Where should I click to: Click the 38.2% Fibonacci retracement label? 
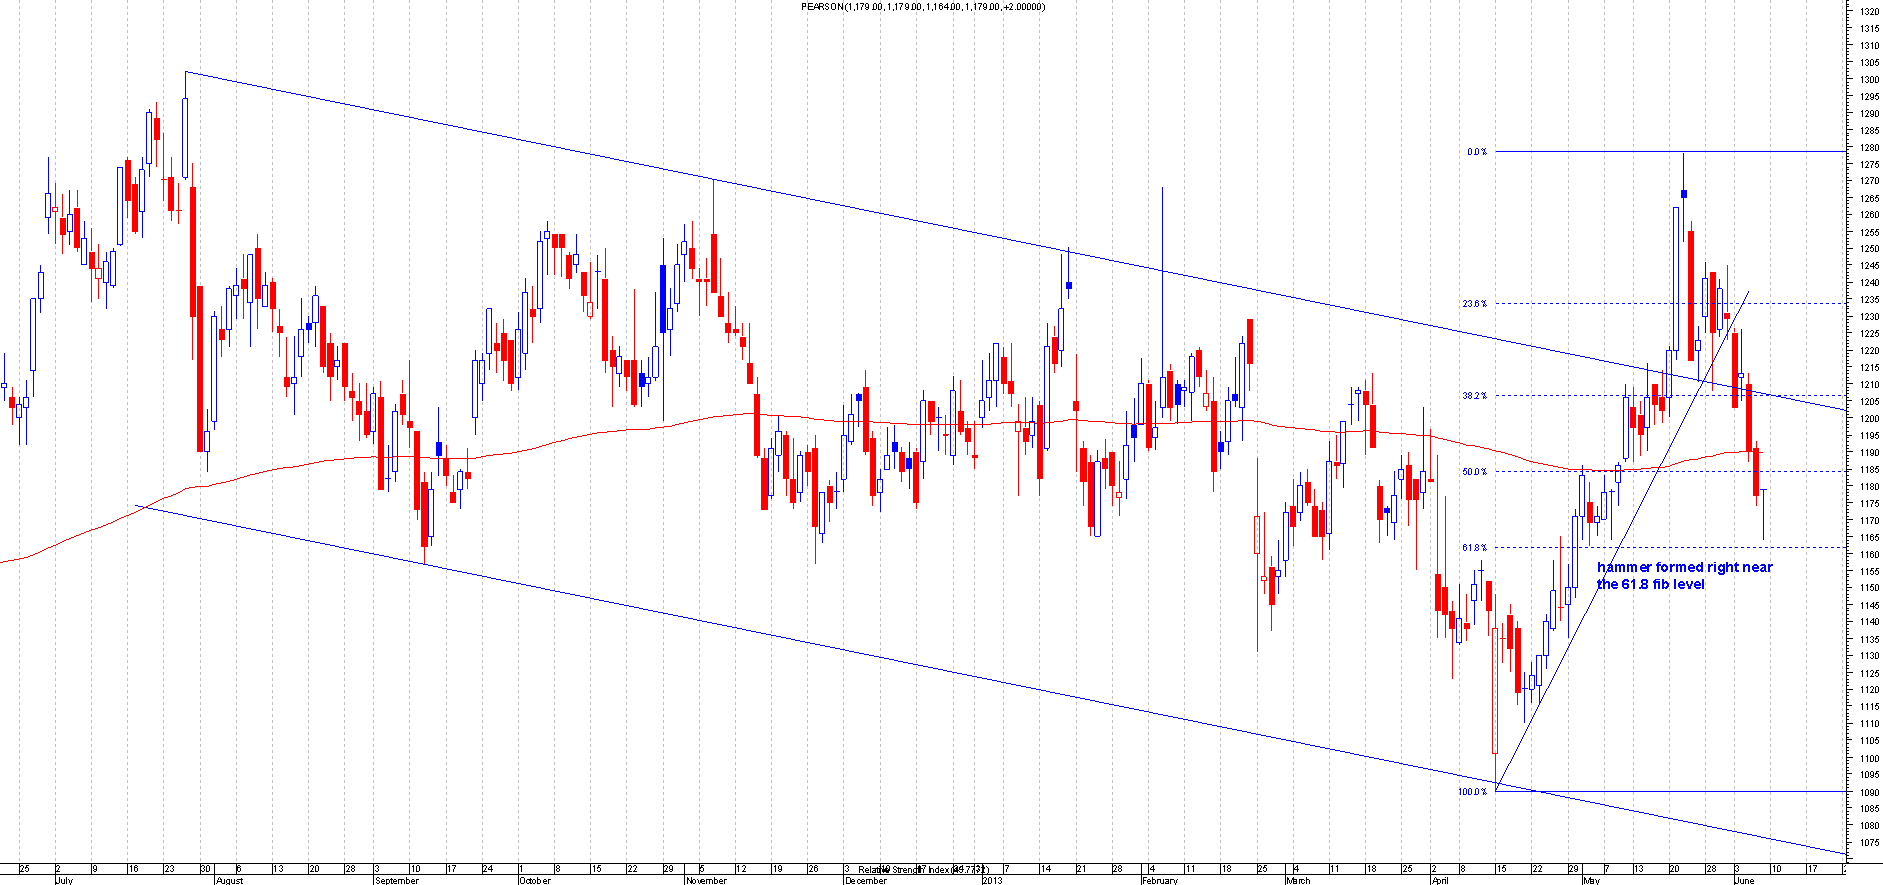click(1474, 396)
